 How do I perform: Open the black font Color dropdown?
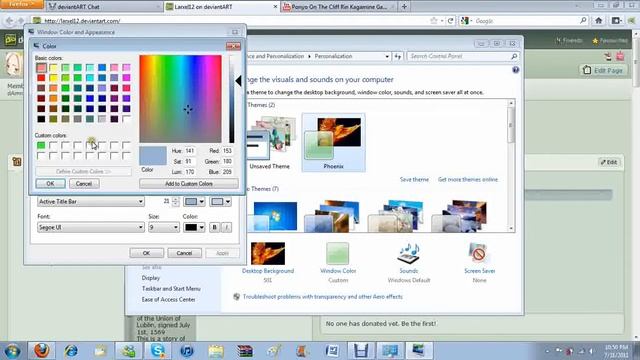pyautogui.click(x=194, y=227)
